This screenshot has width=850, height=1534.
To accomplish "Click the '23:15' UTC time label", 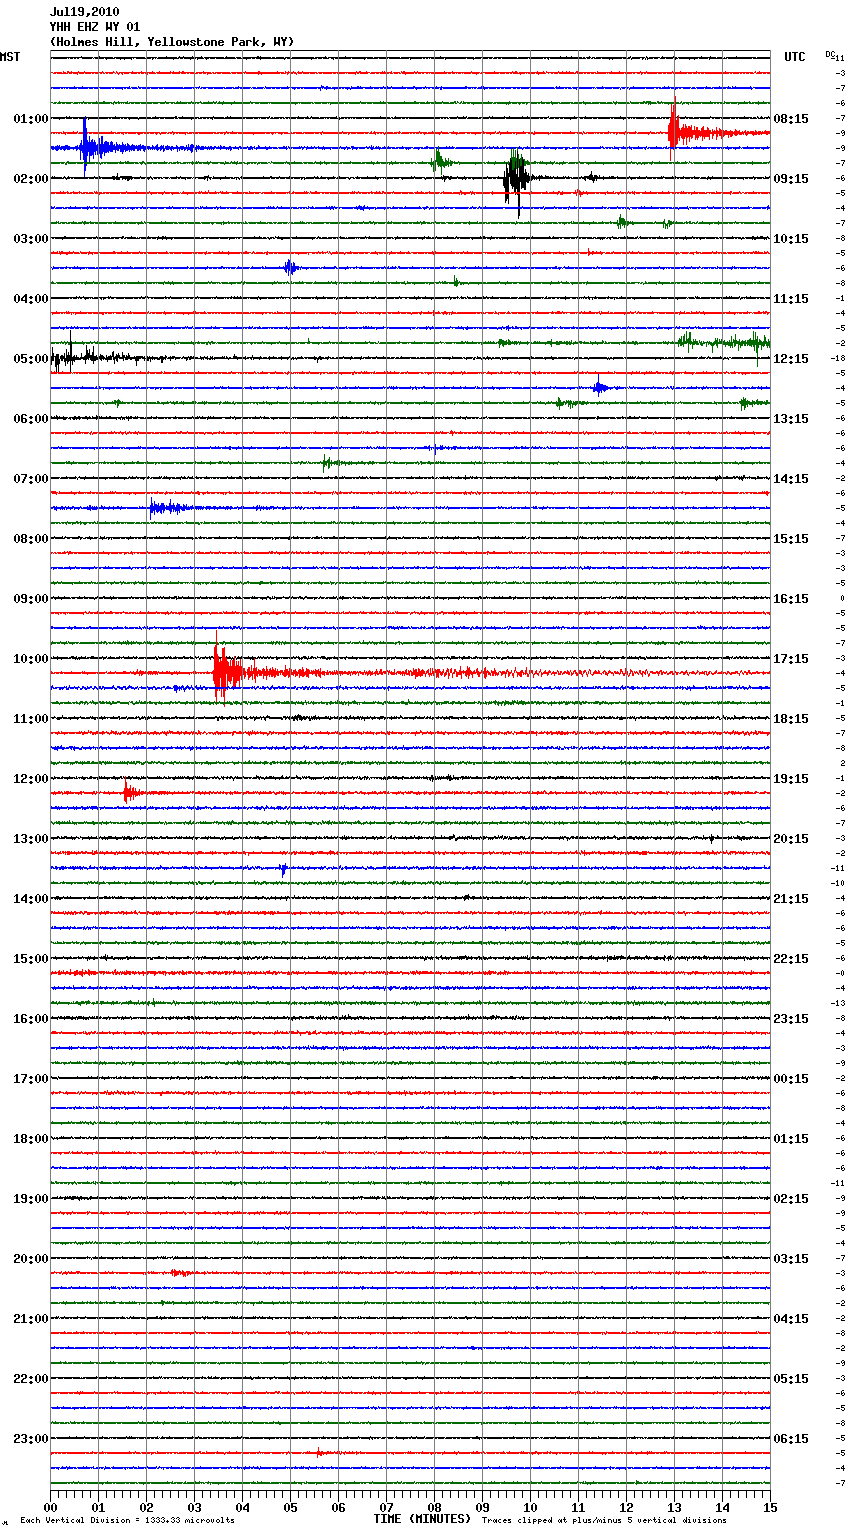I will click(791, 1019).
